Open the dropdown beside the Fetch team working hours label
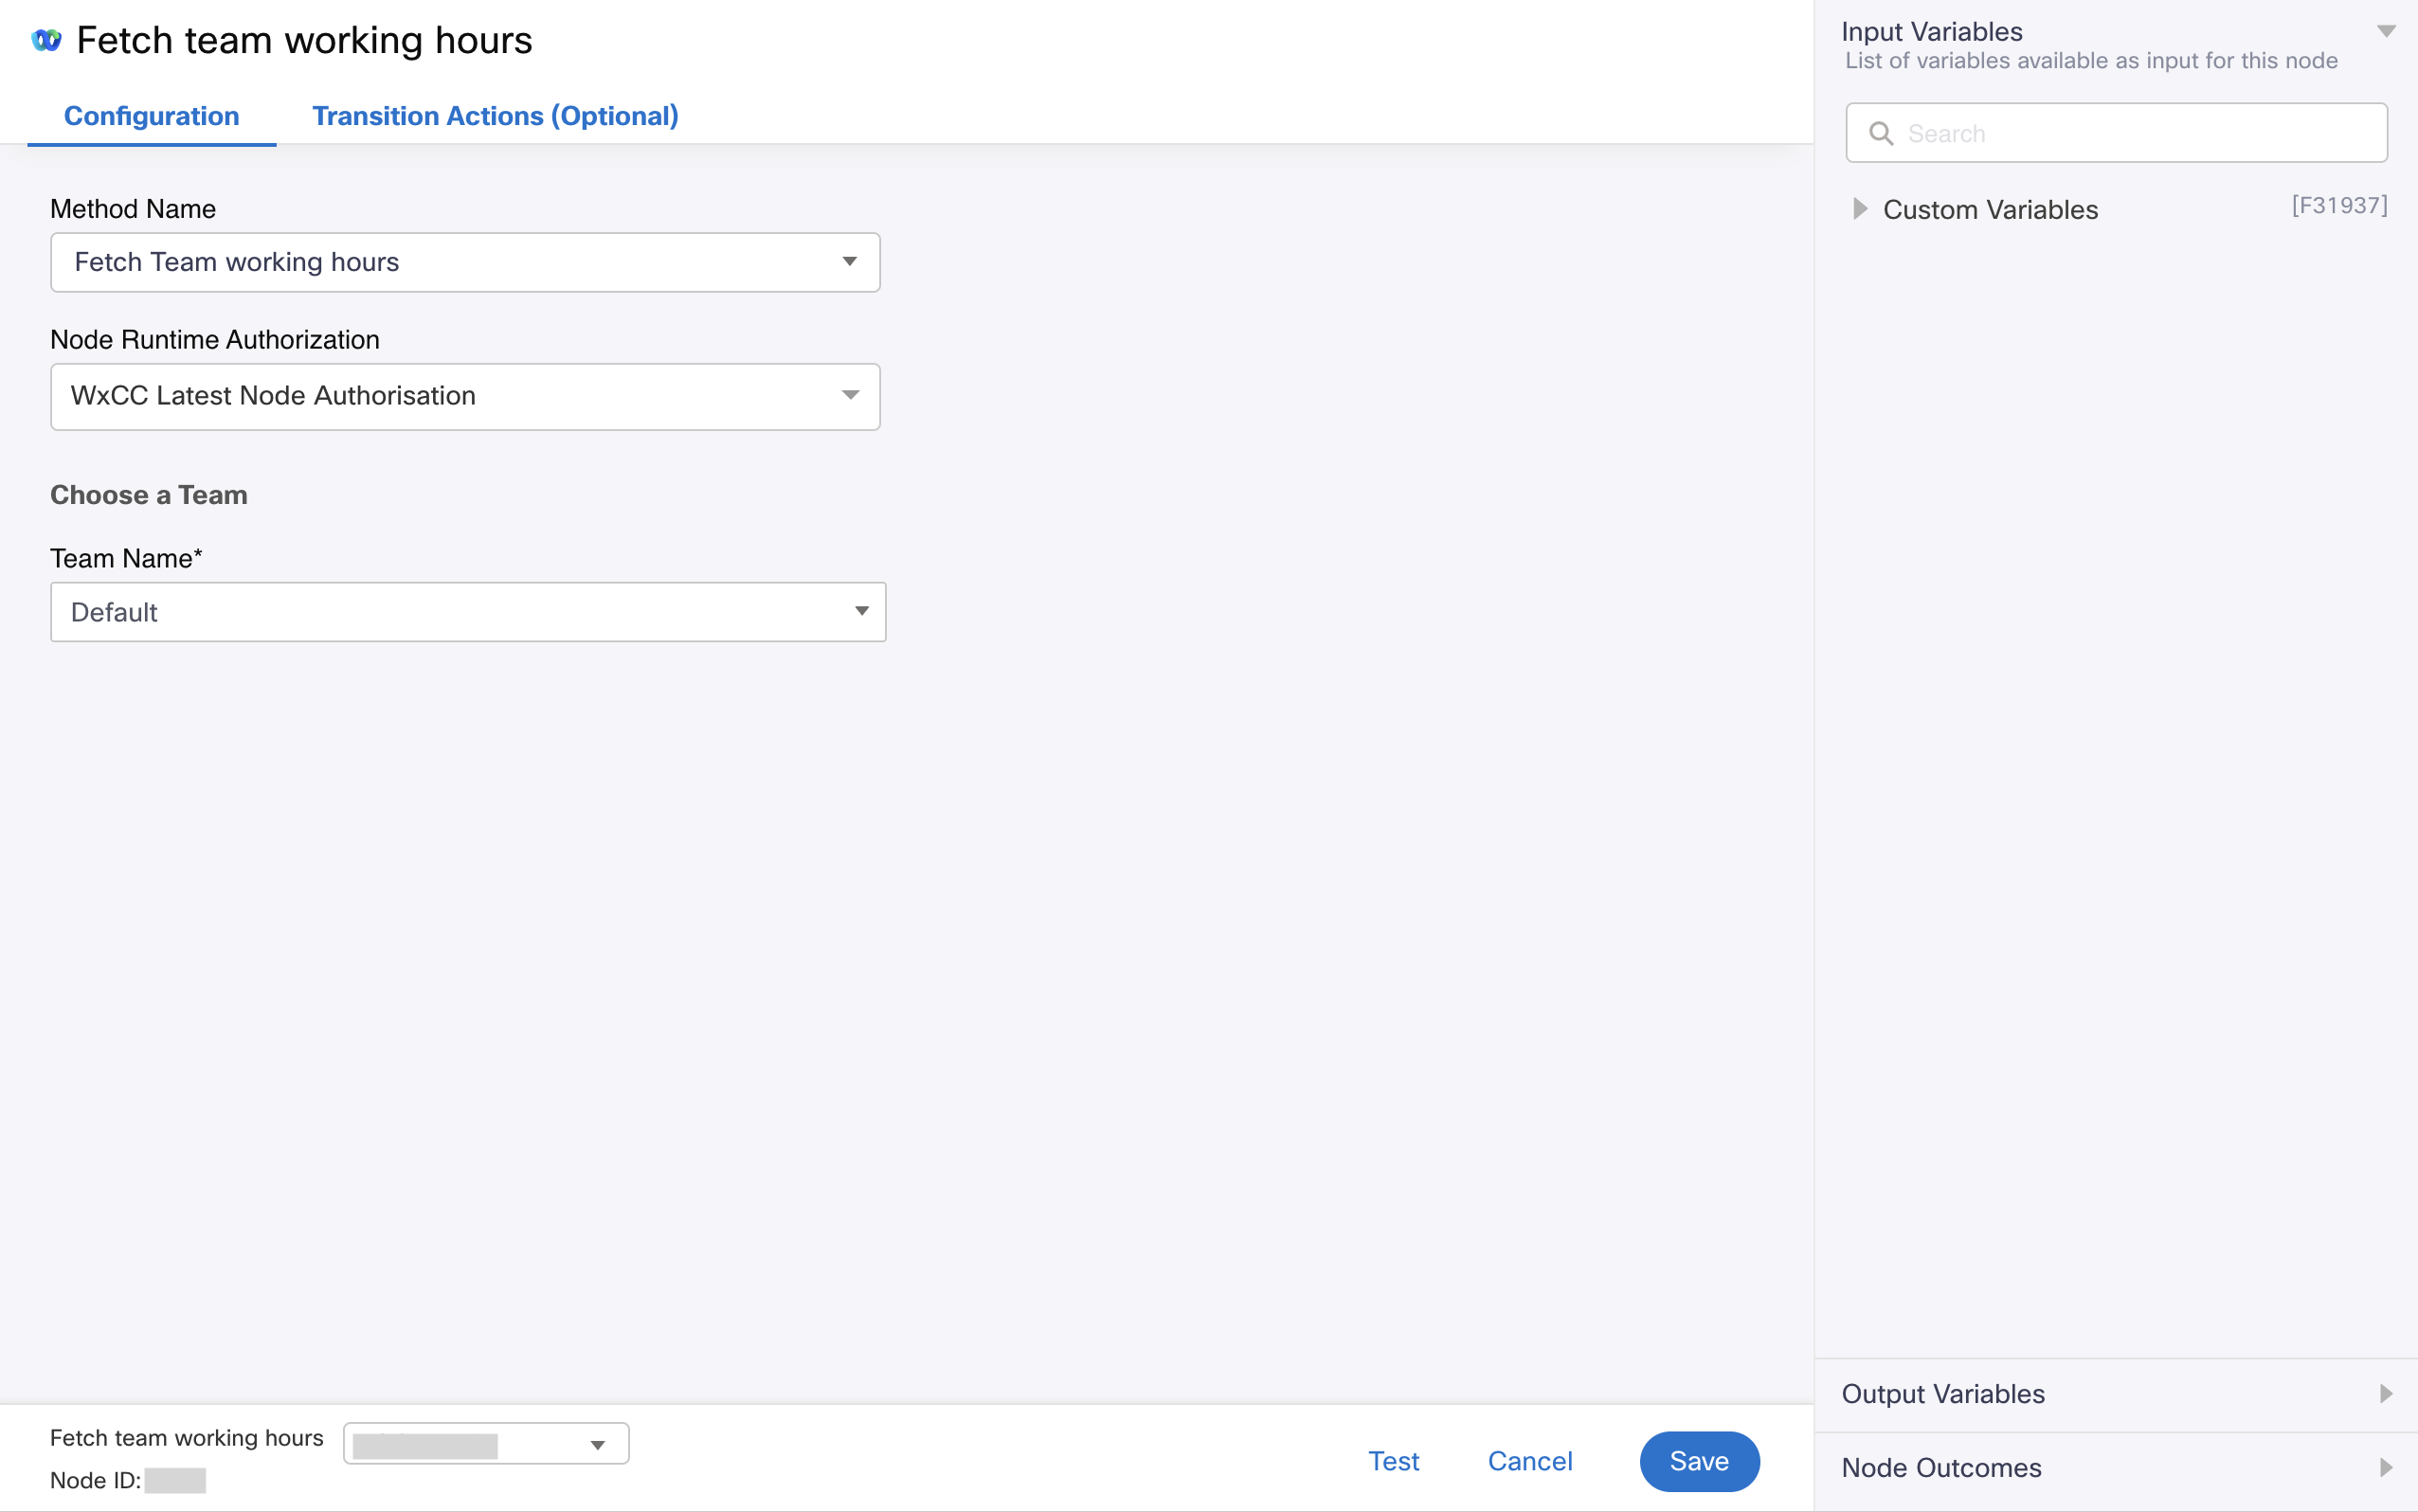The height and width of the screenshot is (1512, 2418). (486, 1444)
